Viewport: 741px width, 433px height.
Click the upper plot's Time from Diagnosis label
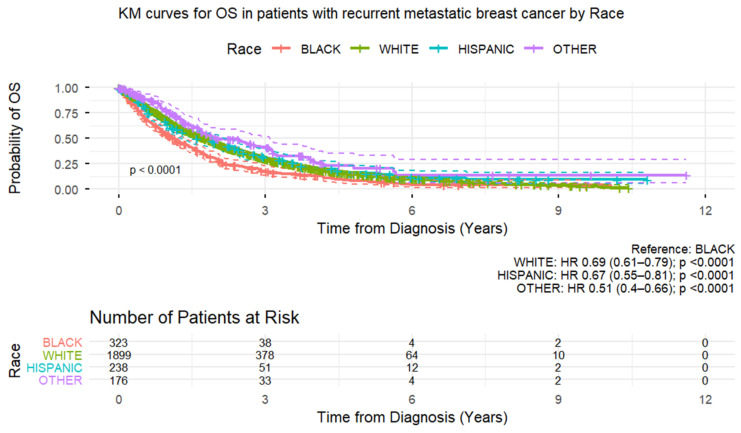point(412,228)
